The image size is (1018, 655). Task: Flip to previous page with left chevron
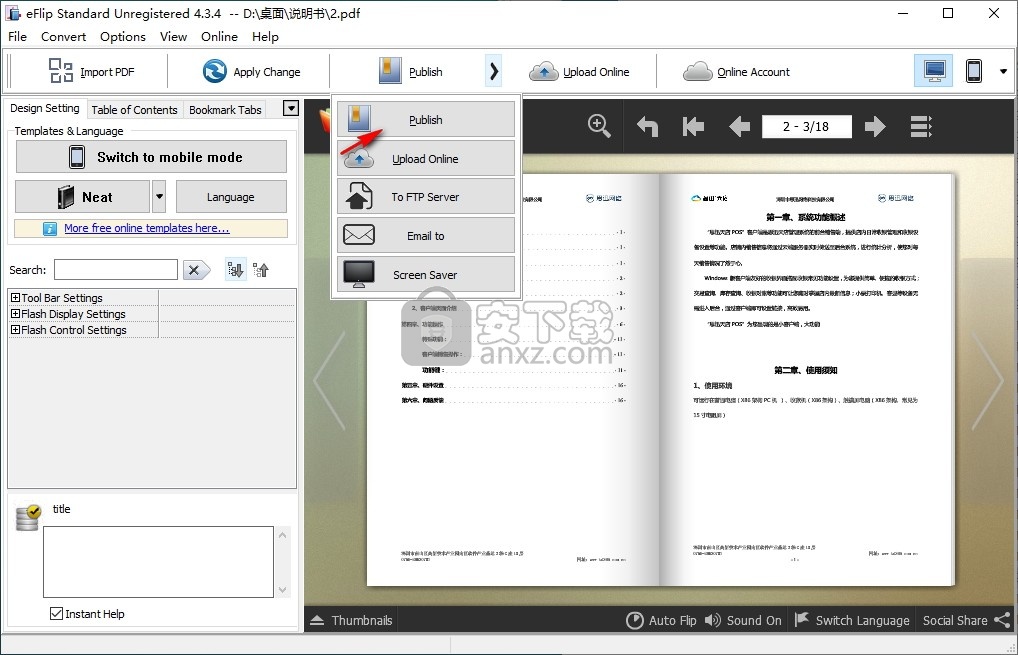329,380
